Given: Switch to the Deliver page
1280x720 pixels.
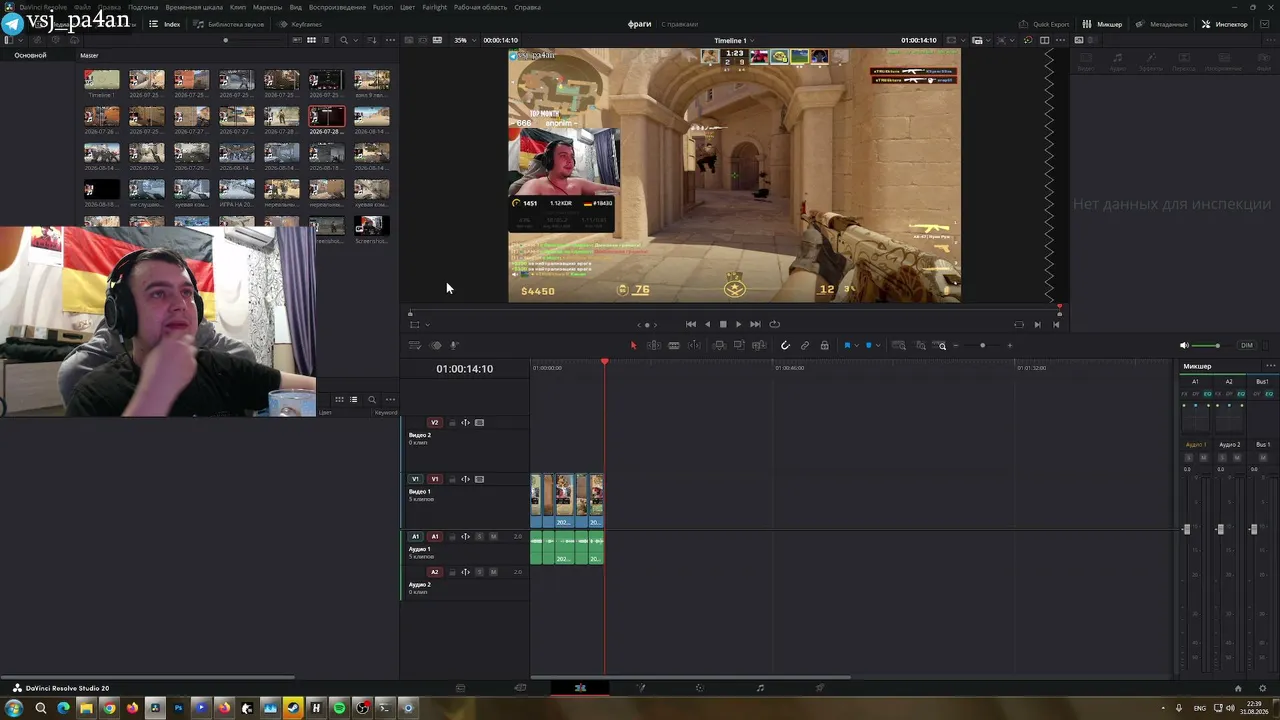Looking at the screenshot, I should tap(820, 688).
